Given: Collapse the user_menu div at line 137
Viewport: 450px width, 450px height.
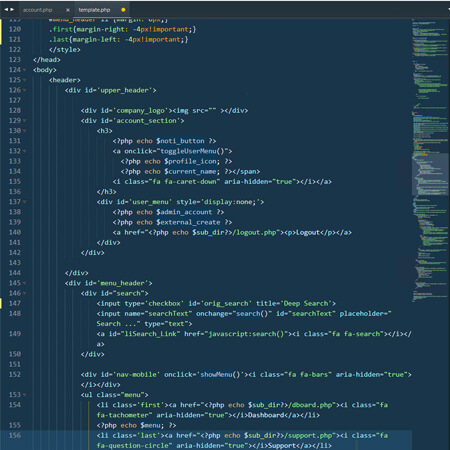Looking at the screenshot, I should [x=24, y=202].
